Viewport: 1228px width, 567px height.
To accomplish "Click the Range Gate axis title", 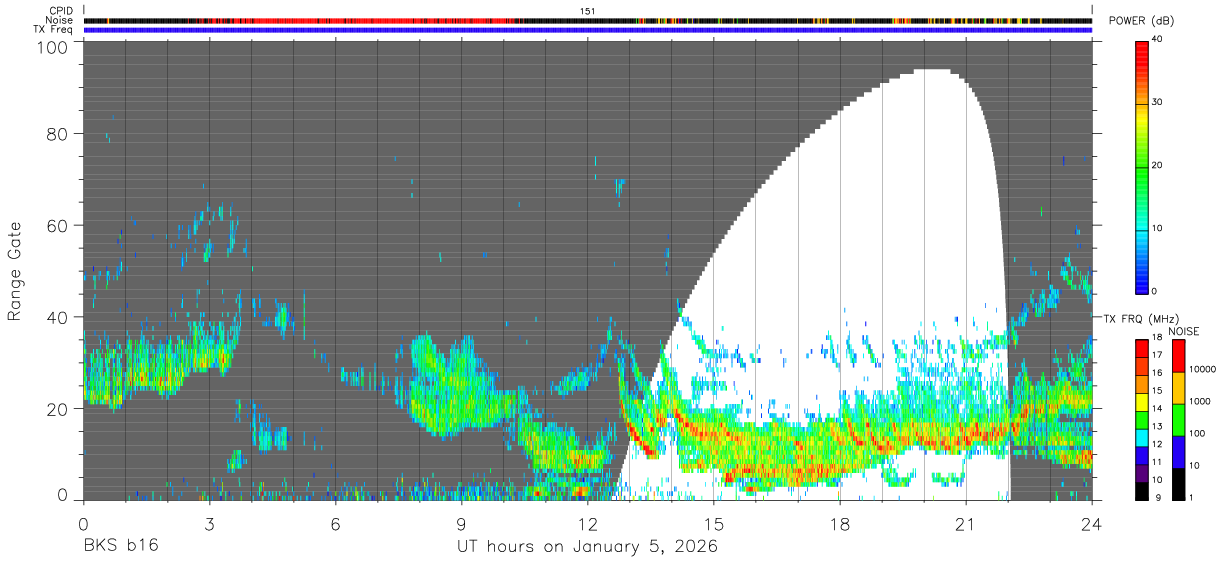I will click(x=15, y=271).
